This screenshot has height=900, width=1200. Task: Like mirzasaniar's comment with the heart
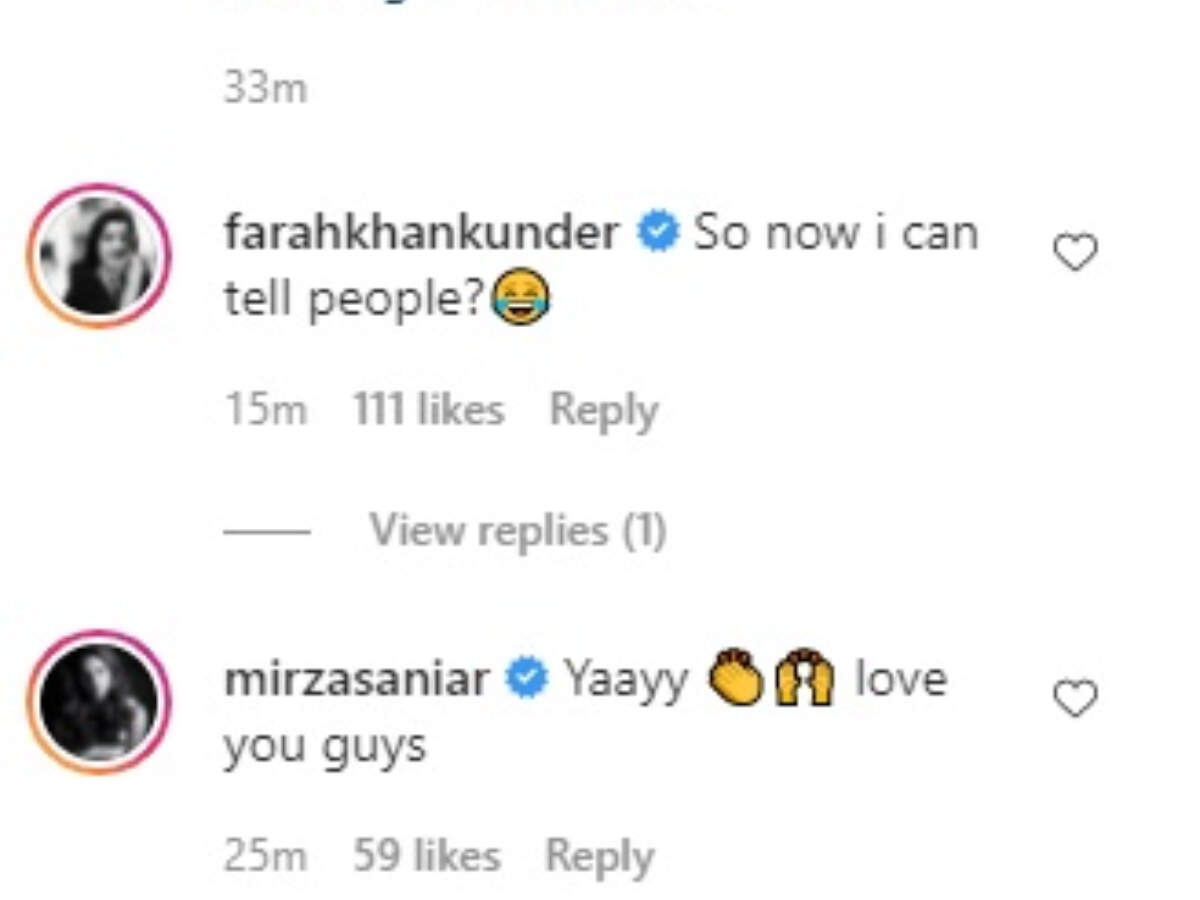(x=1076, y=698)
